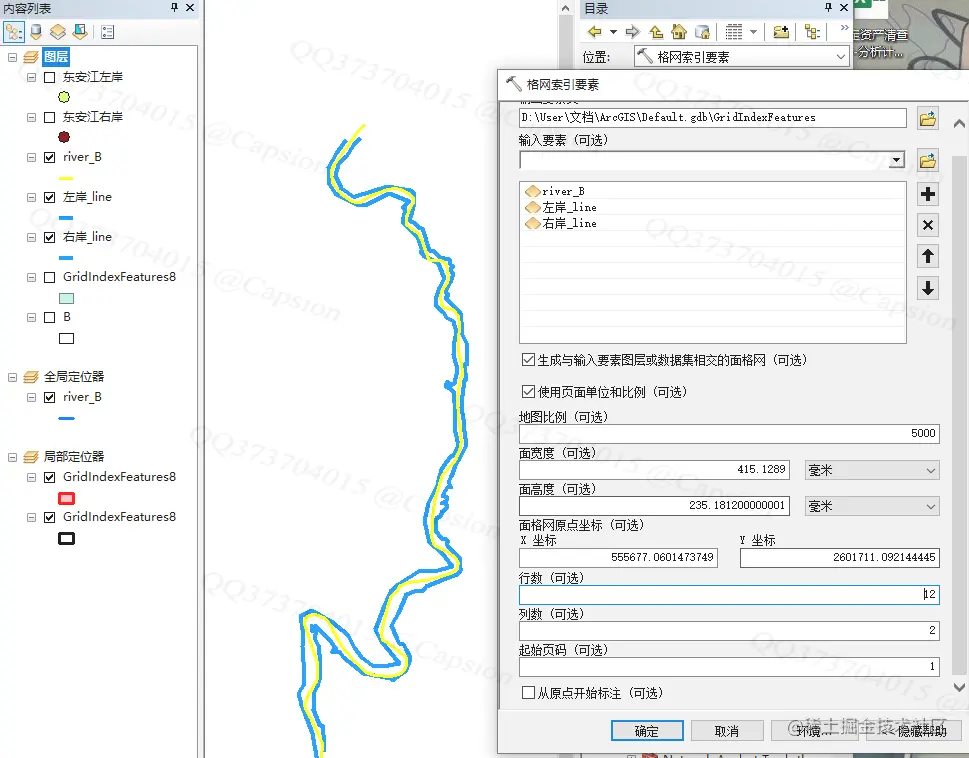Open the 位置 location dropdown
This screenshot has width=969, height=758.
pos(840,57)
